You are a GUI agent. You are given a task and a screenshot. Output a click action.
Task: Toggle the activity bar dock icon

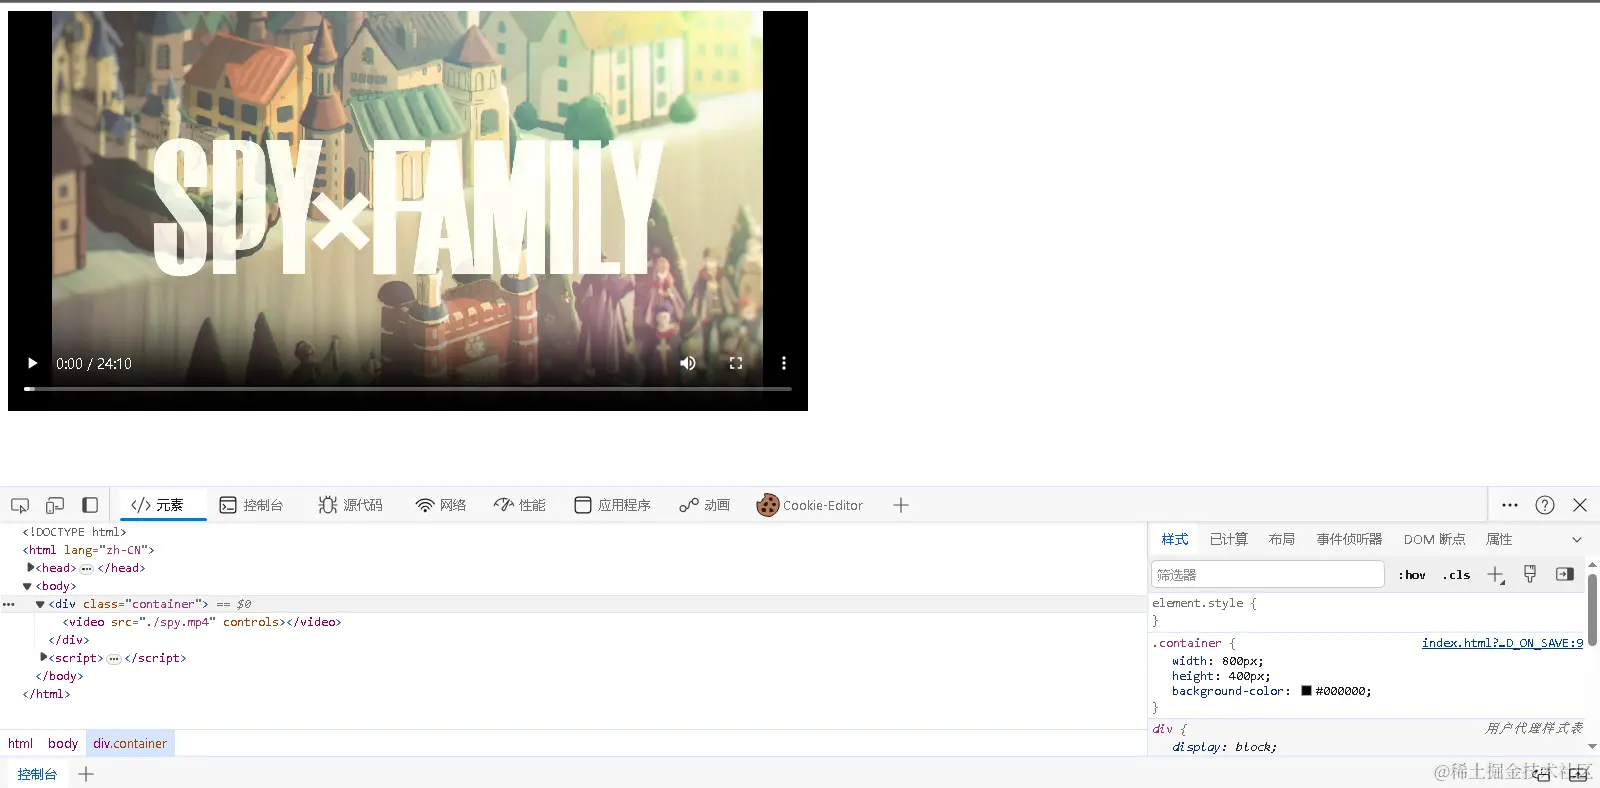[x=90, y=505]
